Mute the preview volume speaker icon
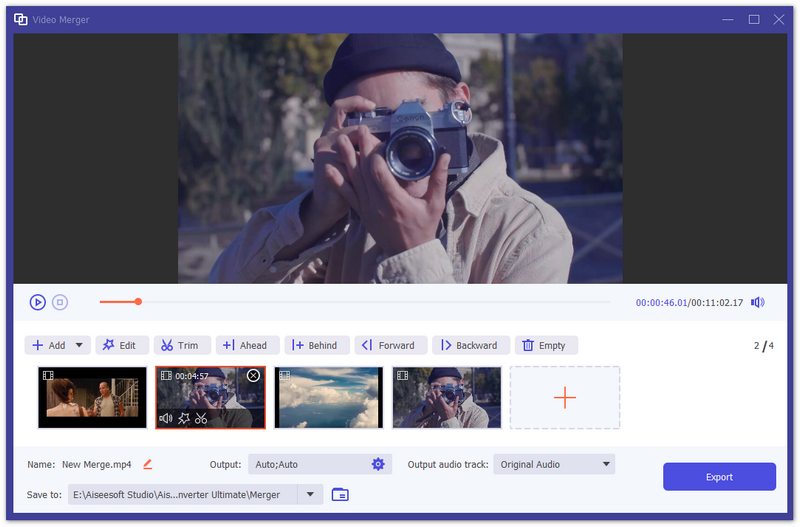The image size is (800, 527). click(758, 302)
